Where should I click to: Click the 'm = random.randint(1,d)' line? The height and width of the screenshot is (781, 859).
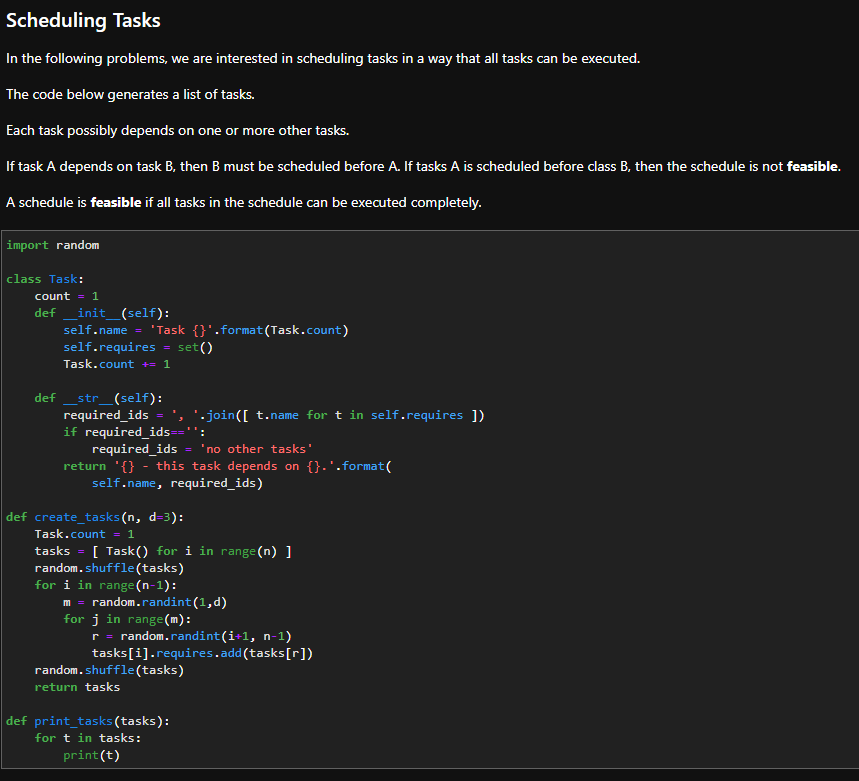pyautogui.click(x=145, y=602)
